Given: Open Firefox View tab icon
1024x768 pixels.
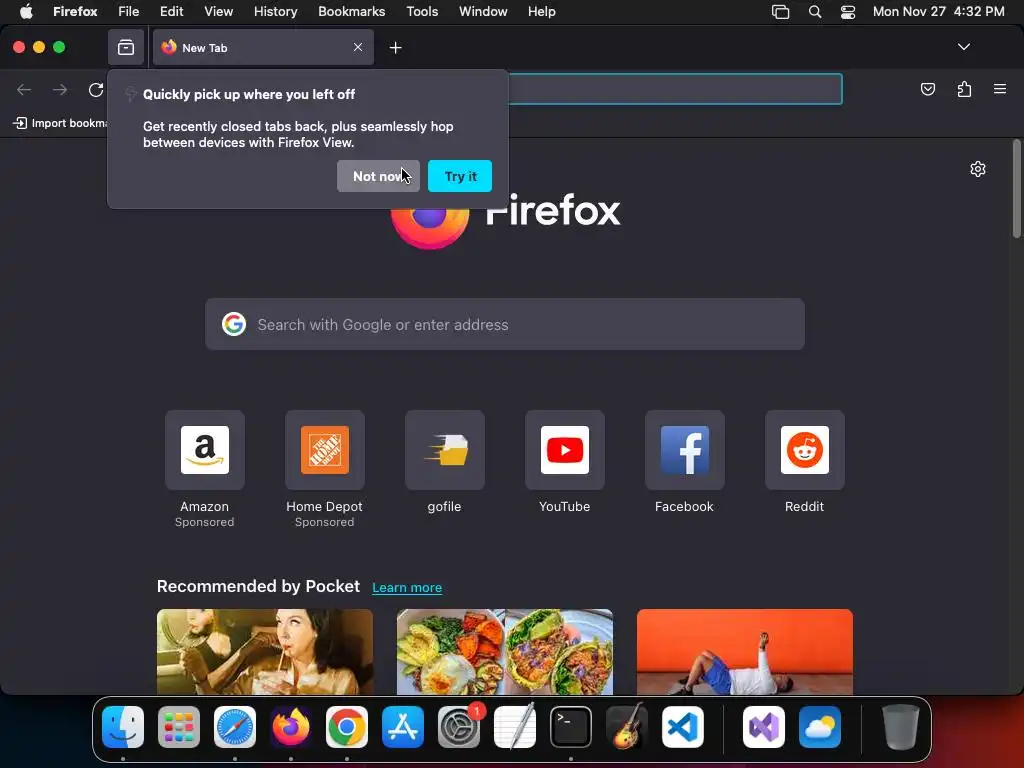Looking at the screenshot, I should (125, 47).
